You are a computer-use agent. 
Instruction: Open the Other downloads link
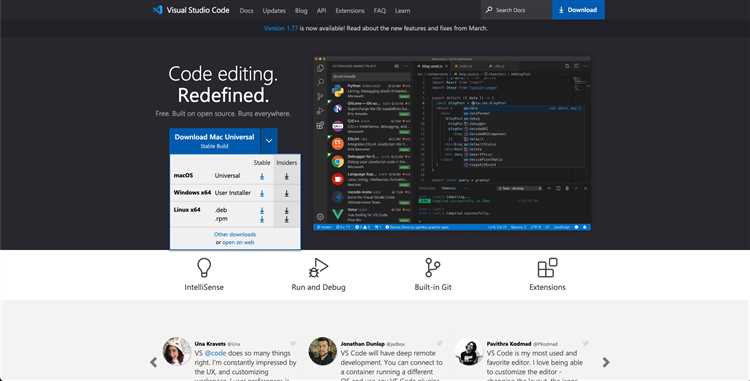[235, 234]
